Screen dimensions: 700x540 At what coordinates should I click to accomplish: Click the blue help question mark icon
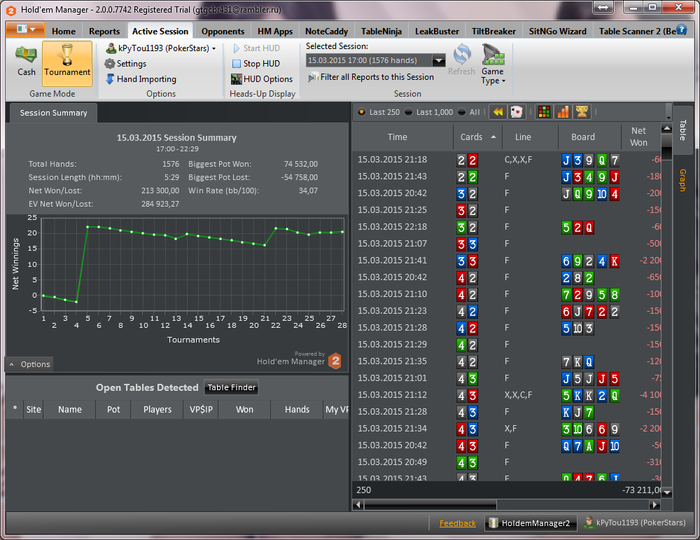click(x=681, y=29)
